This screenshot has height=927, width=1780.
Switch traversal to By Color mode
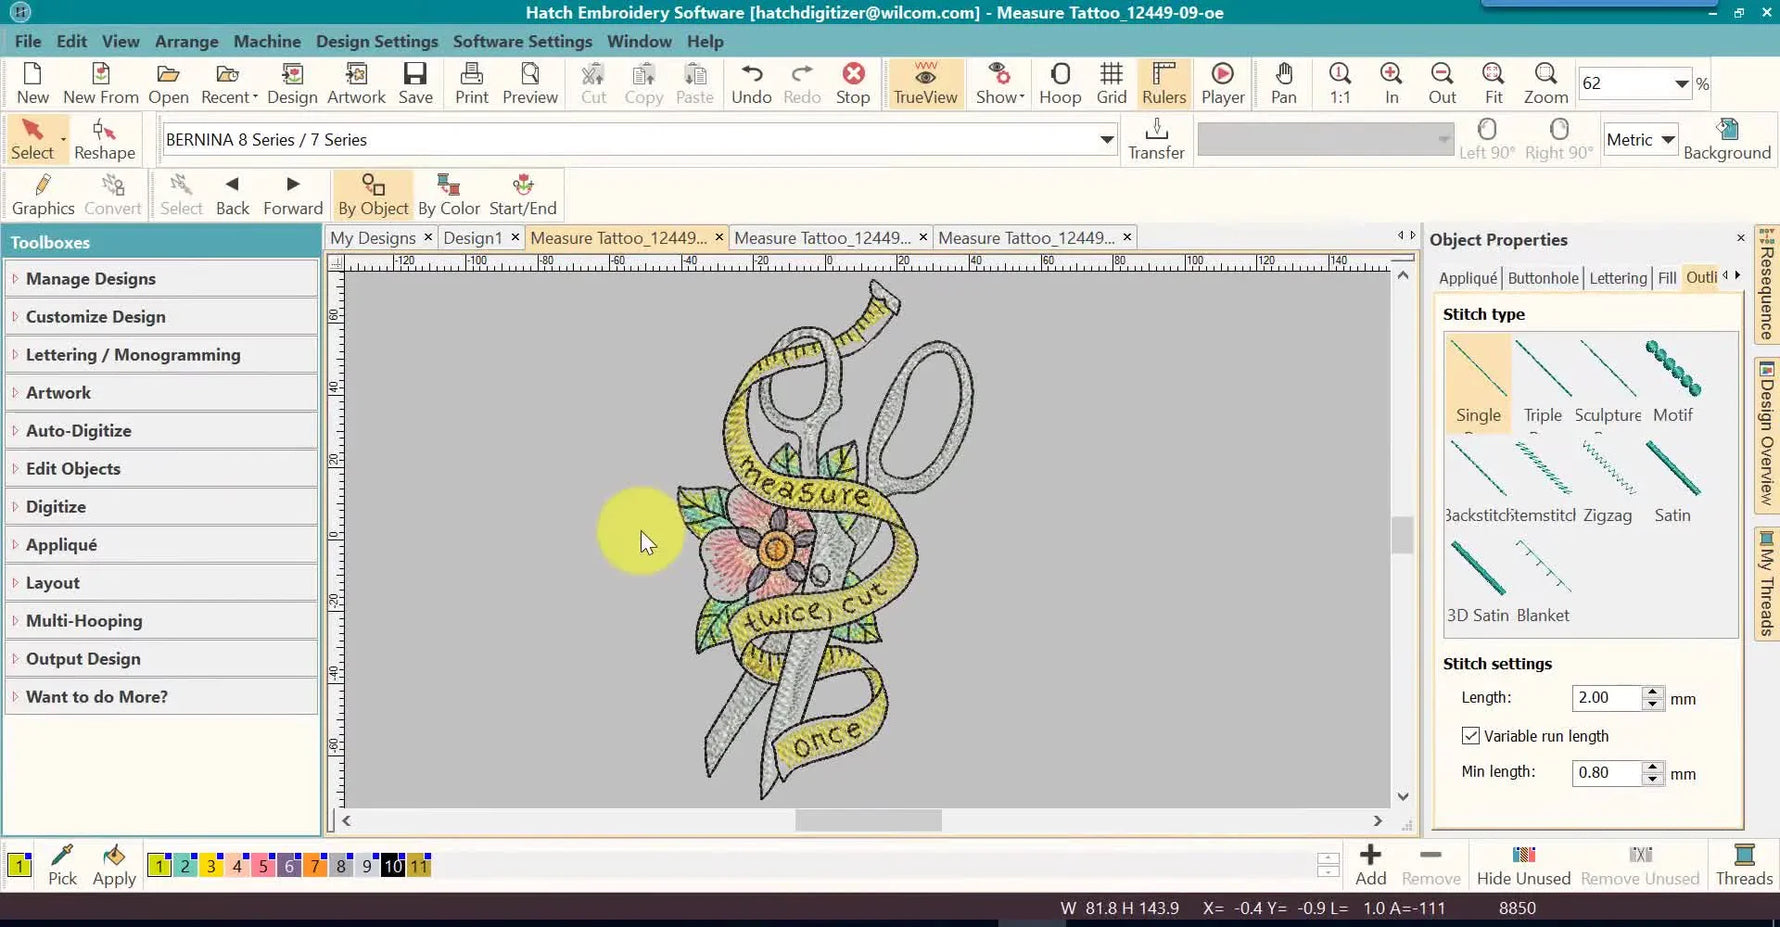click(x=448, y=193)
